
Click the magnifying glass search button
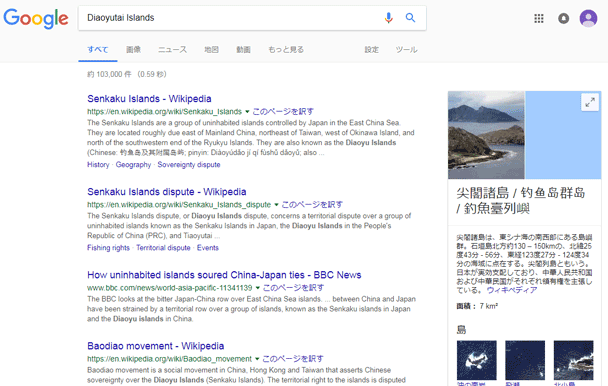pos(411,18)
